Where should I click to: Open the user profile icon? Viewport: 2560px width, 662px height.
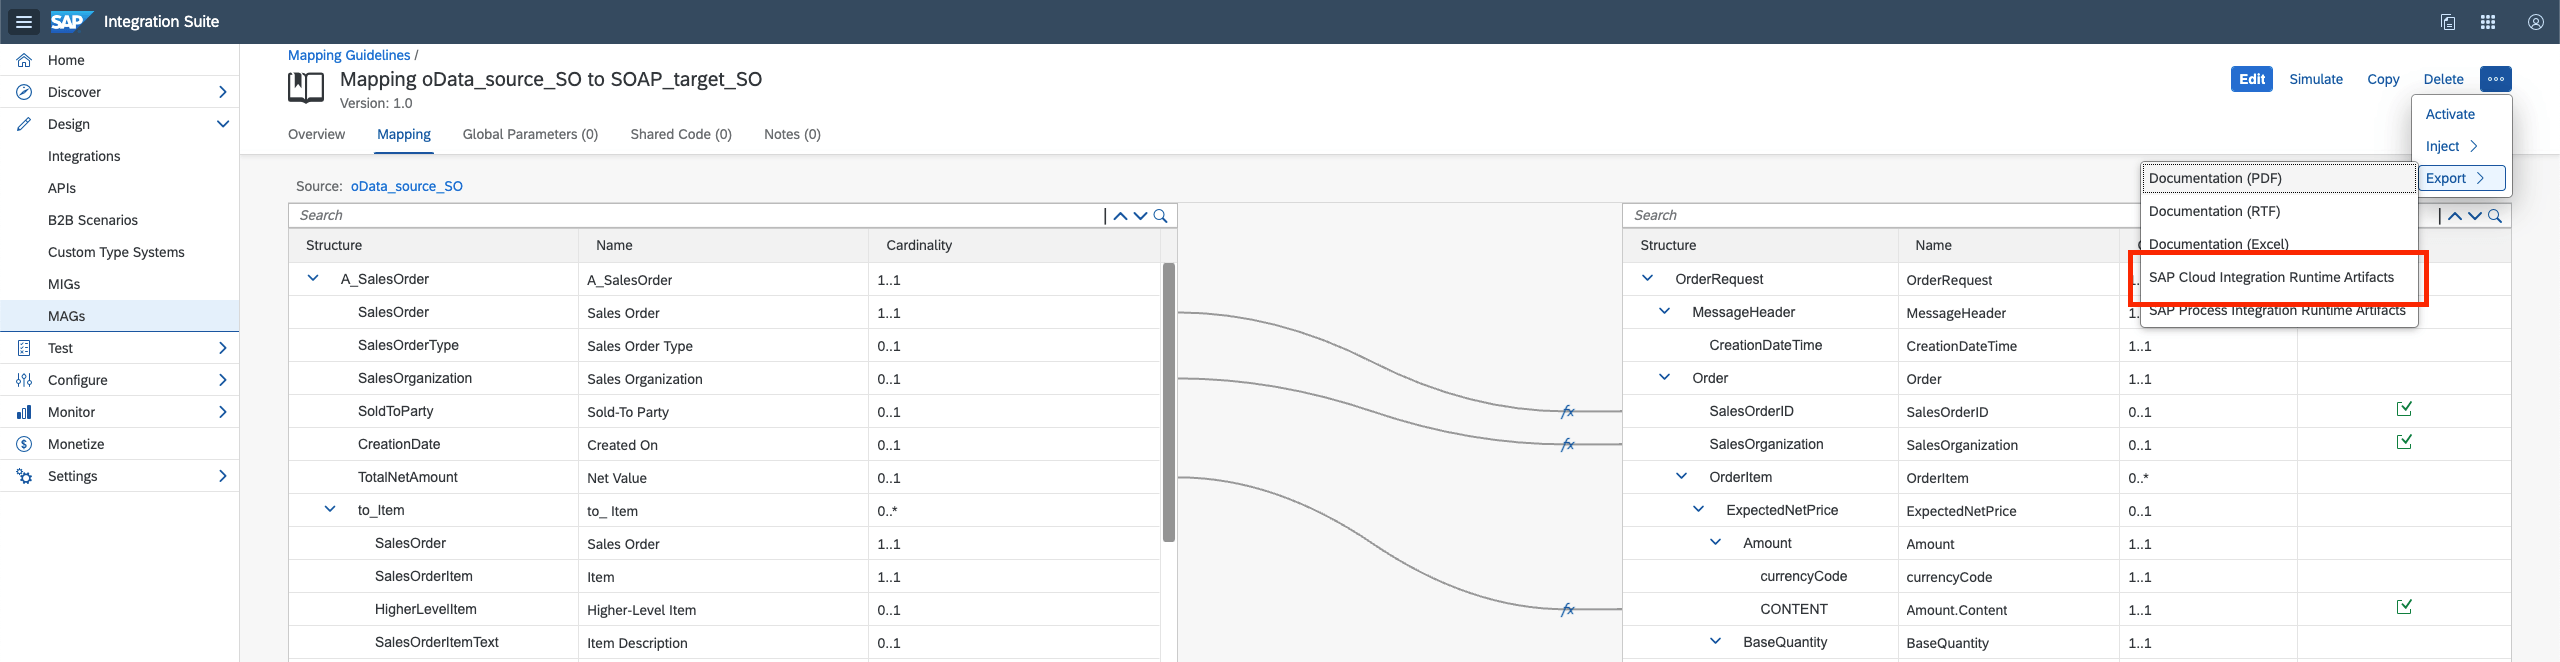pyautogui.click(x=2536, y=22)
